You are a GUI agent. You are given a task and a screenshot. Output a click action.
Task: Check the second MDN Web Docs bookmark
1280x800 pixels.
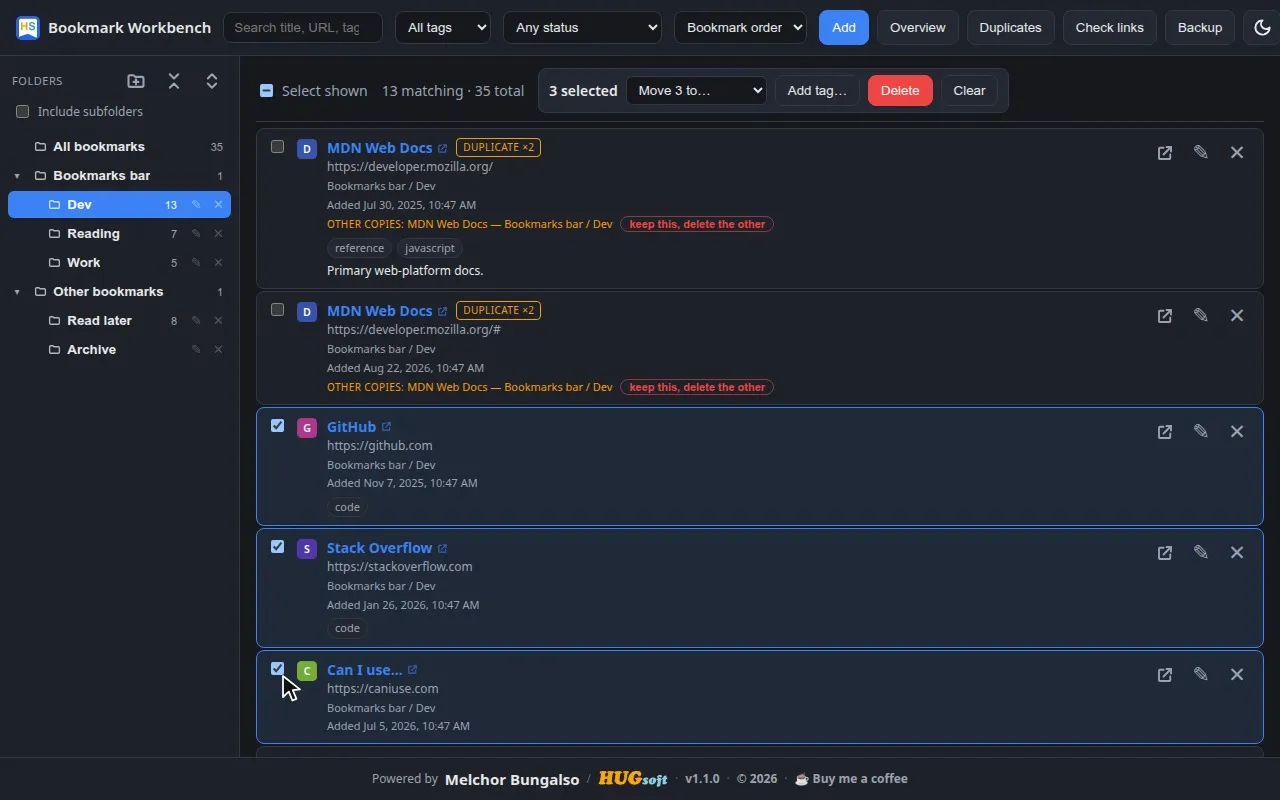click(278, 310)
